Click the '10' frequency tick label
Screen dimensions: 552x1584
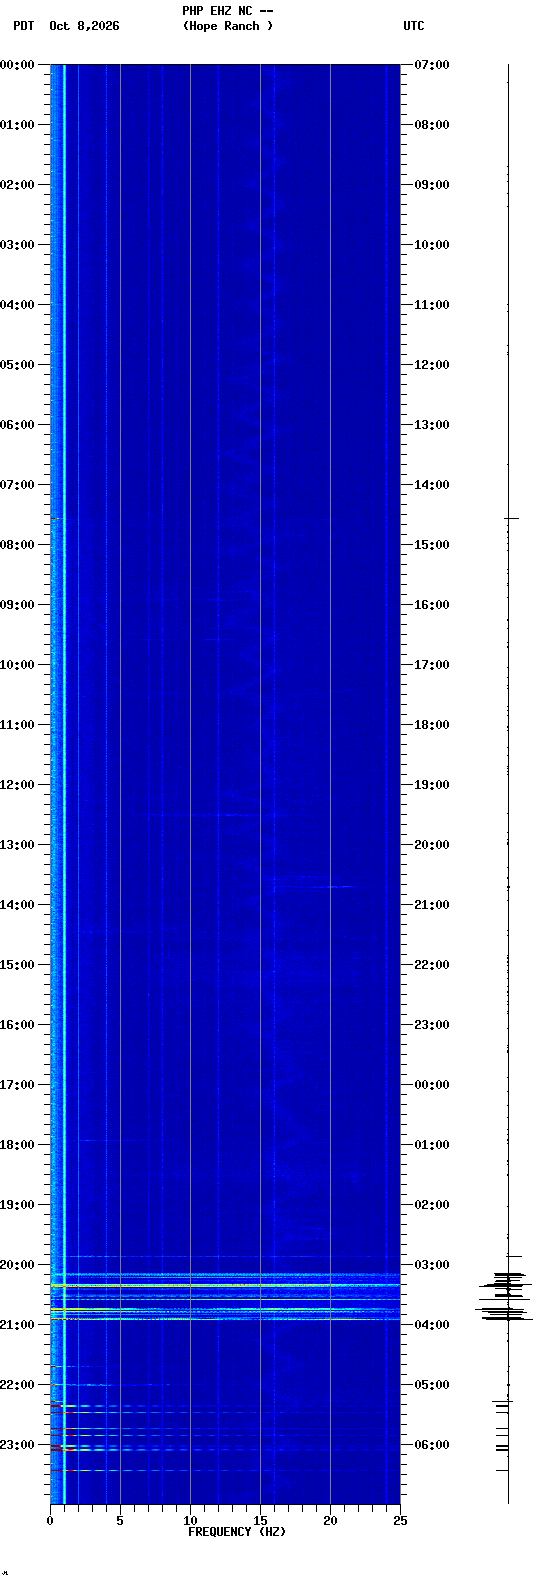[x=190, y=1521]
